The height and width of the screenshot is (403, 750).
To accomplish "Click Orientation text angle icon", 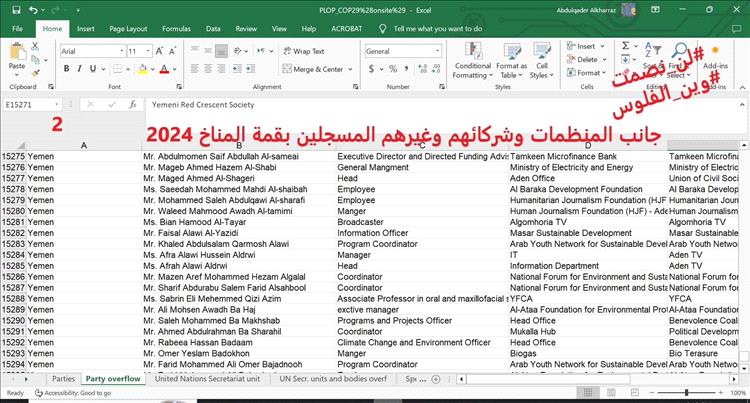I will 238,51.
